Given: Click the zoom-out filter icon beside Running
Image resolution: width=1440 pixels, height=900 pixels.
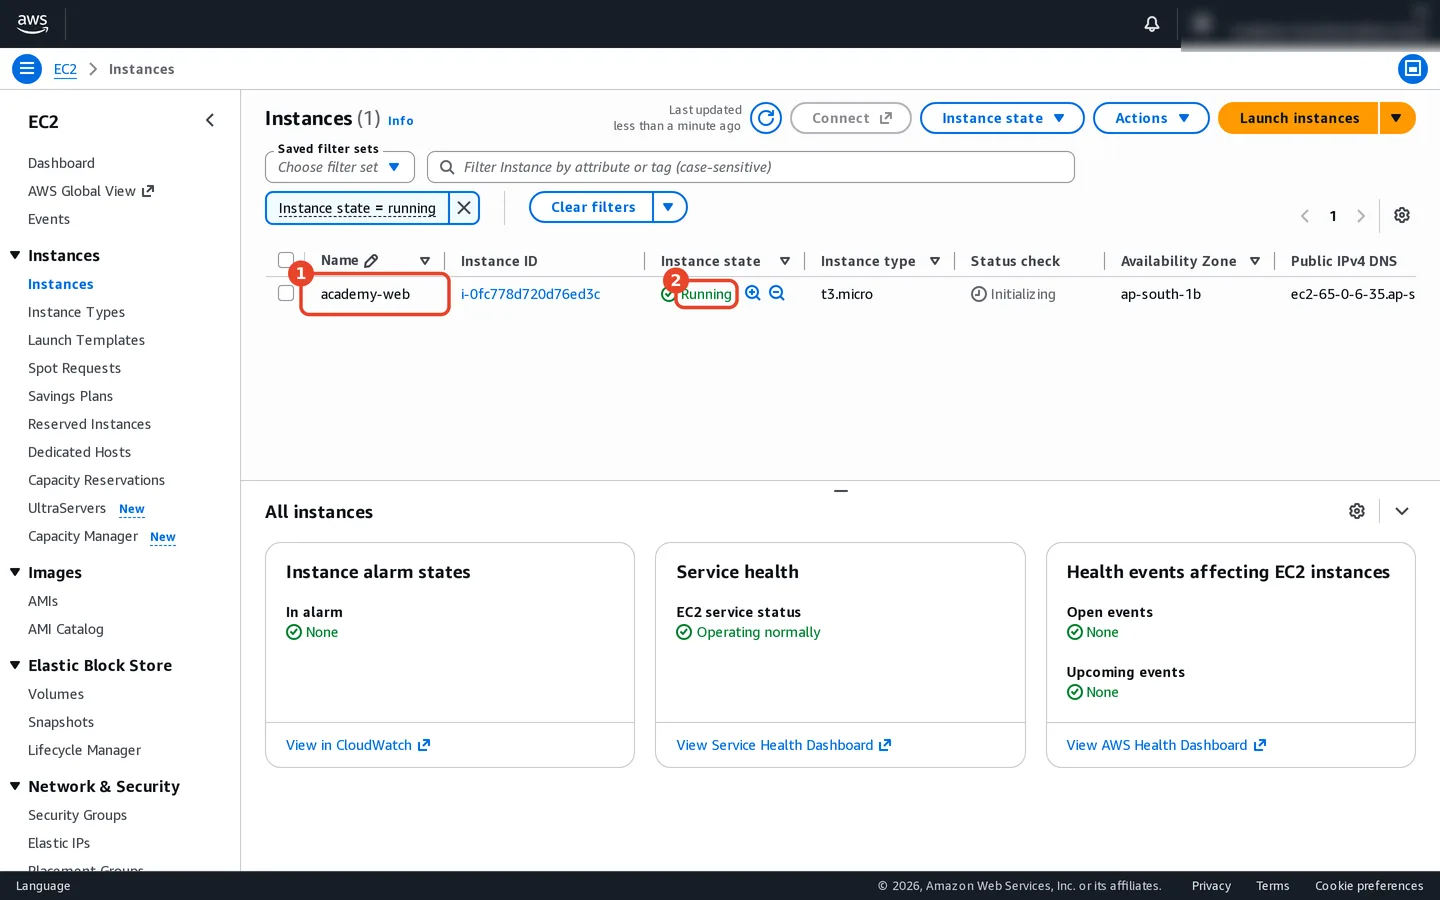Looking at the screenshot, I should (x=777, y=293).
